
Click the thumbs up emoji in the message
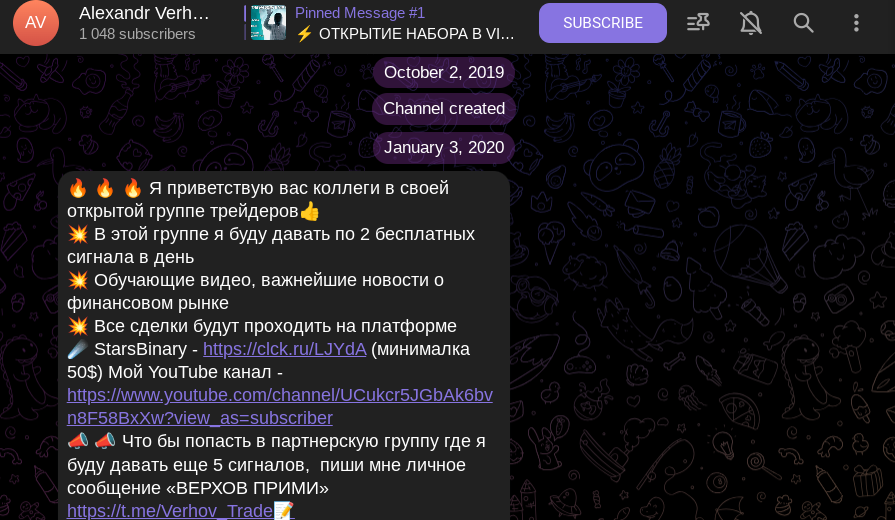309,211
